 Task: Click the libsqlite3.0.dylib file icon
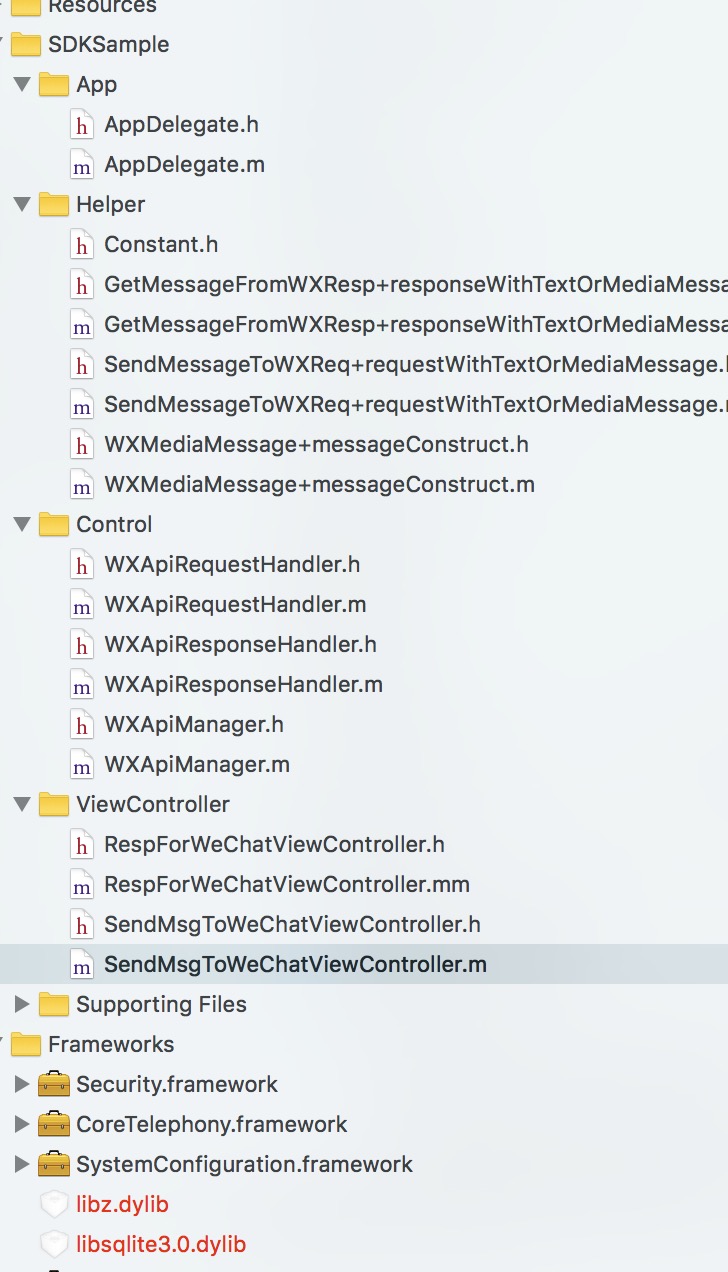point(54,1244)
